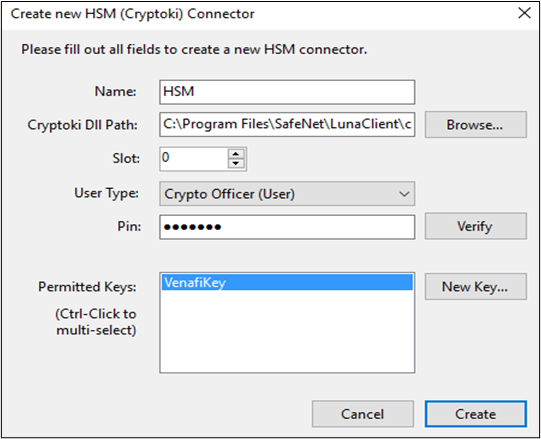Click the "Permitted Keys:" label

click(x=87, y=287)
